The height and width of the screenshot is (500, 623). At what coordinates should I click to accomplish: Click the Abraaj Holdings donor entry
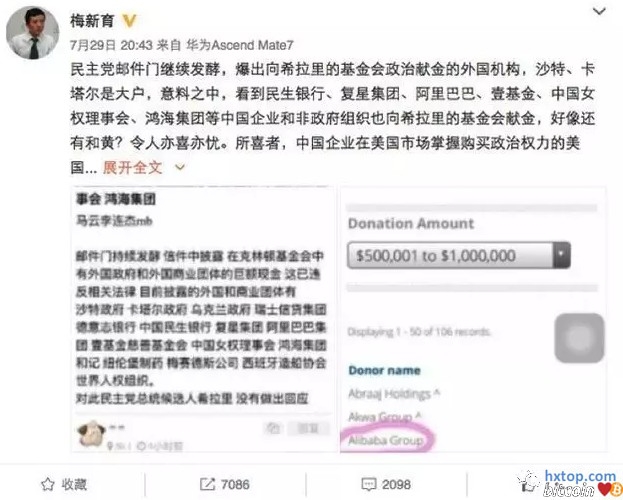point(394,394)
